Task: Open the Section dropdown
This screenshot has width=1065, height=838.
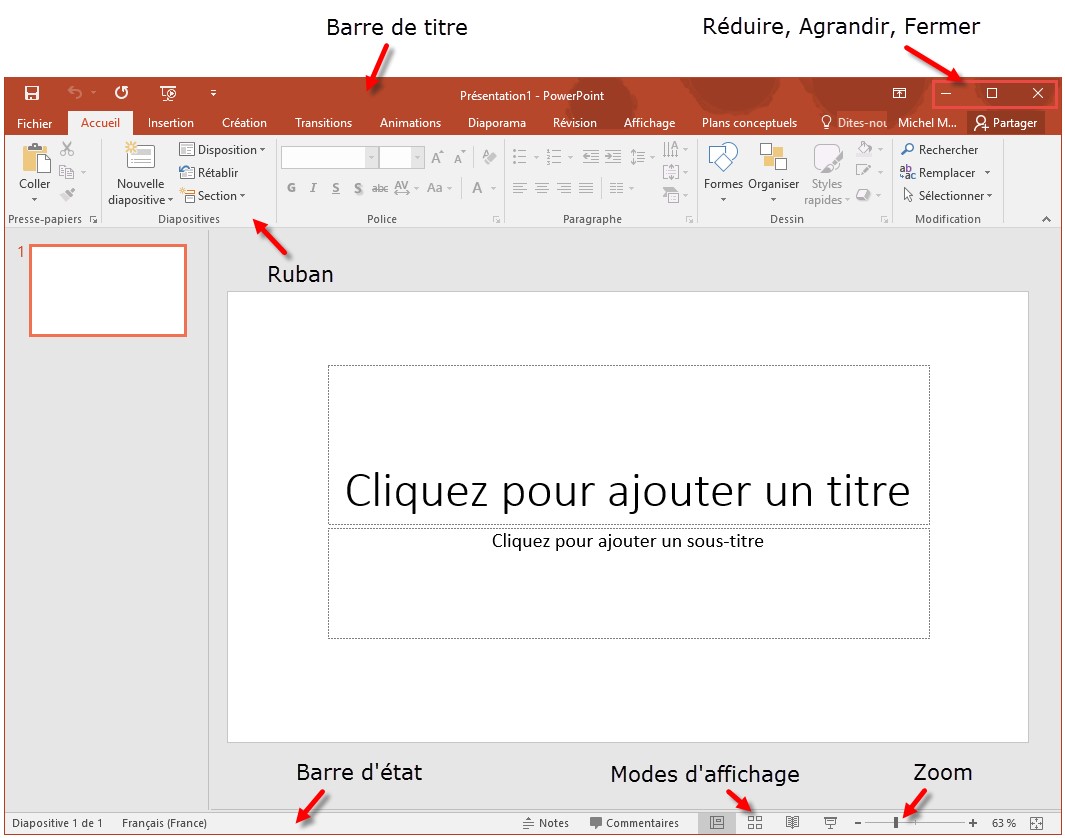Action: 212,196
